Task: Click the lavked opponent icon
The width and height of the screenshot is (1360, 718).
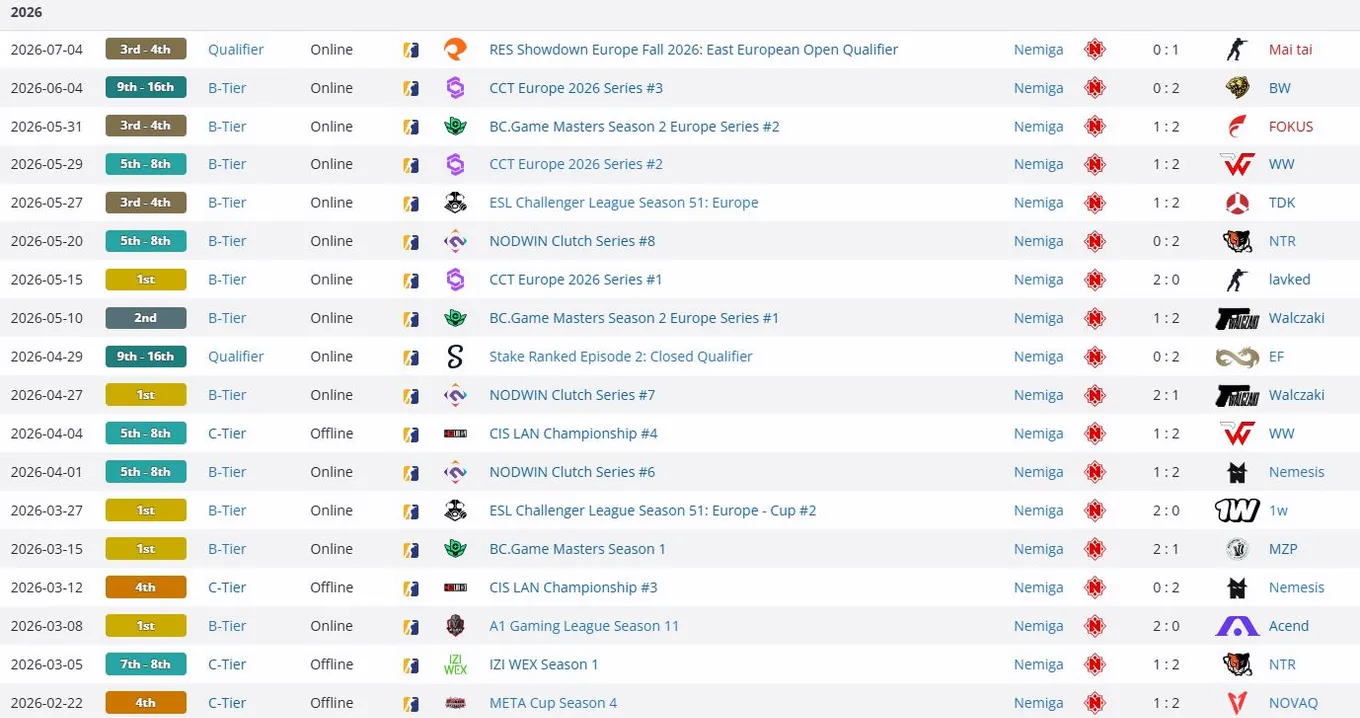Action: (1237, 280)
